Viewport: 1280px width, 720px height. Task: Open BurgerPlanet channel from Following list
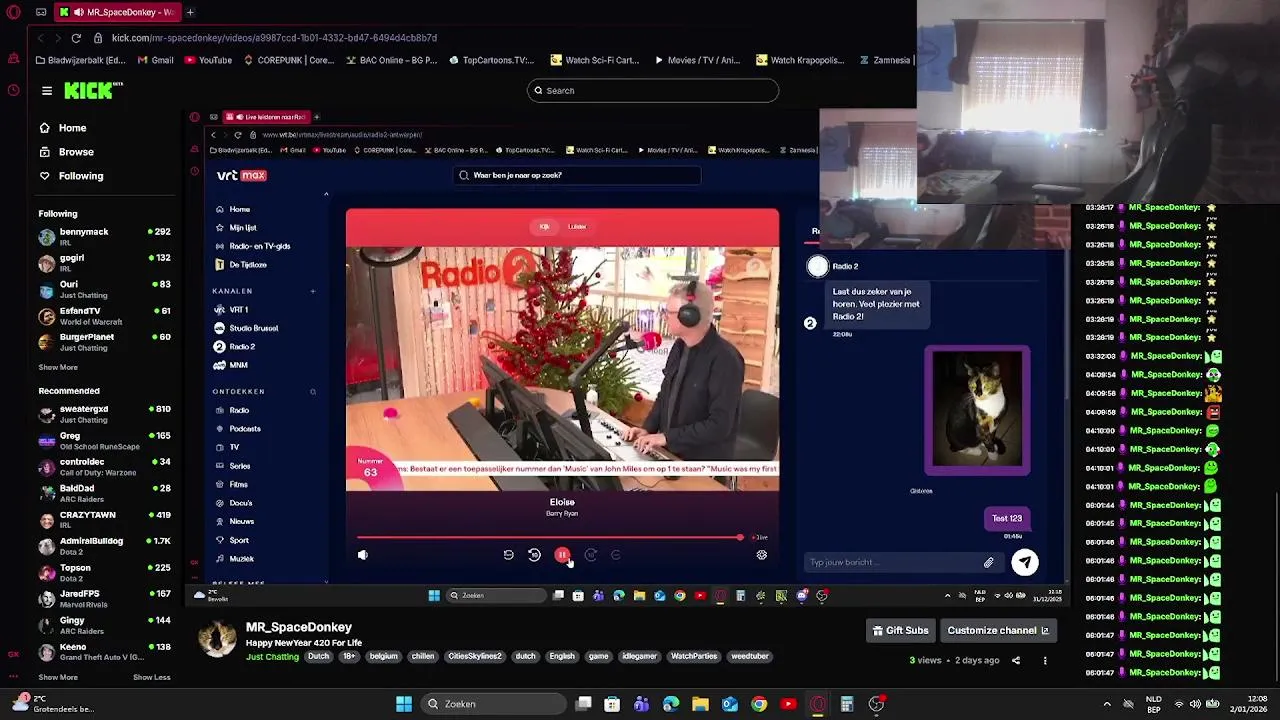tap(104, 342)
